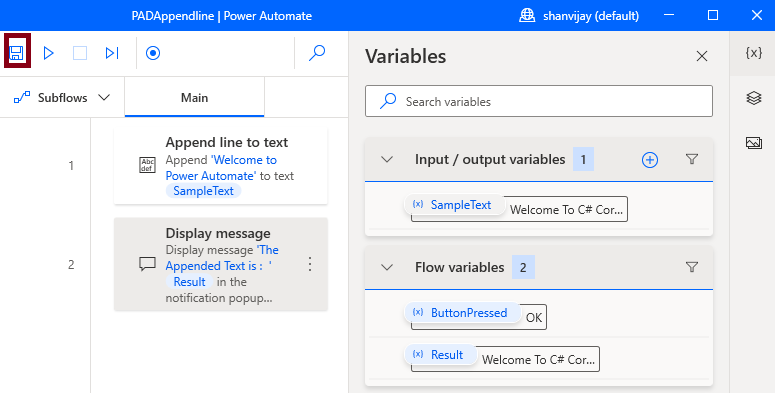Click the Input / output variables count badge 1

pos(583,159)
